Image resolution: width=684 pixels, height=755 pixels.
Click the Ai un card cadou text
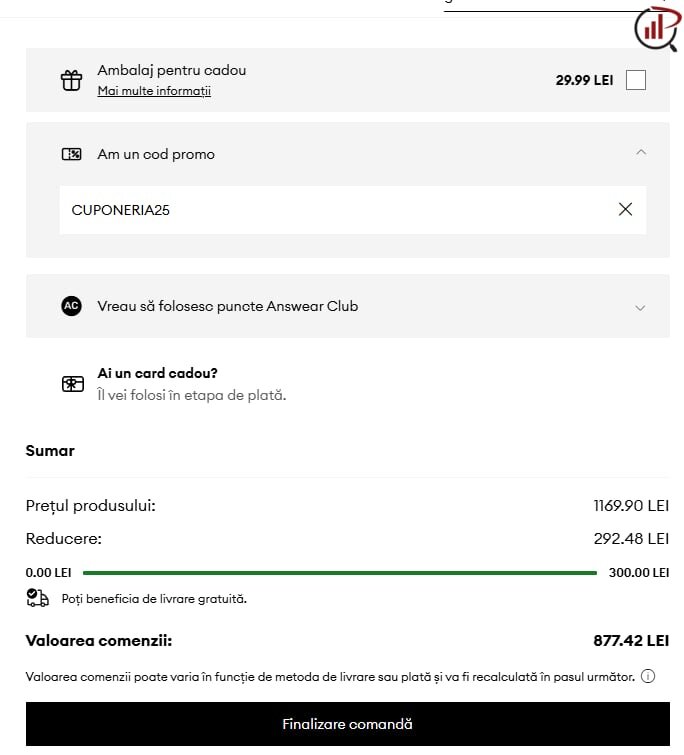click(x=157, y=373)
